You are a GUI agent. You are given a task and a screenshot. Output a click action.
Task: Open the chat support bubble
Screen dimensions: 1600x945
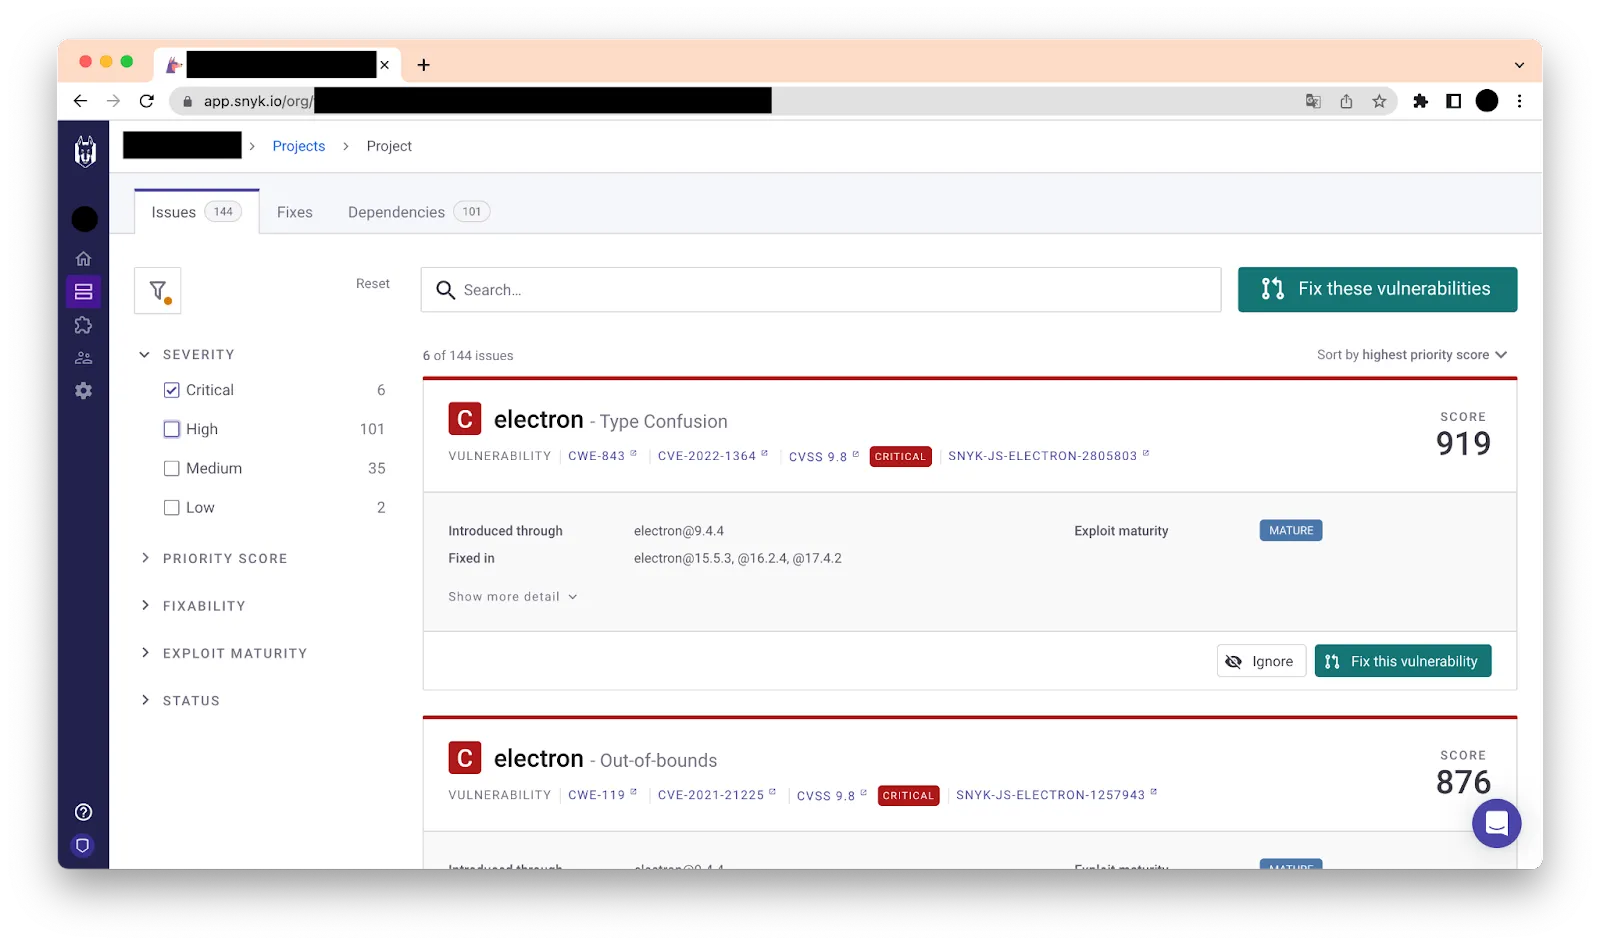(x=1496, y=823)
